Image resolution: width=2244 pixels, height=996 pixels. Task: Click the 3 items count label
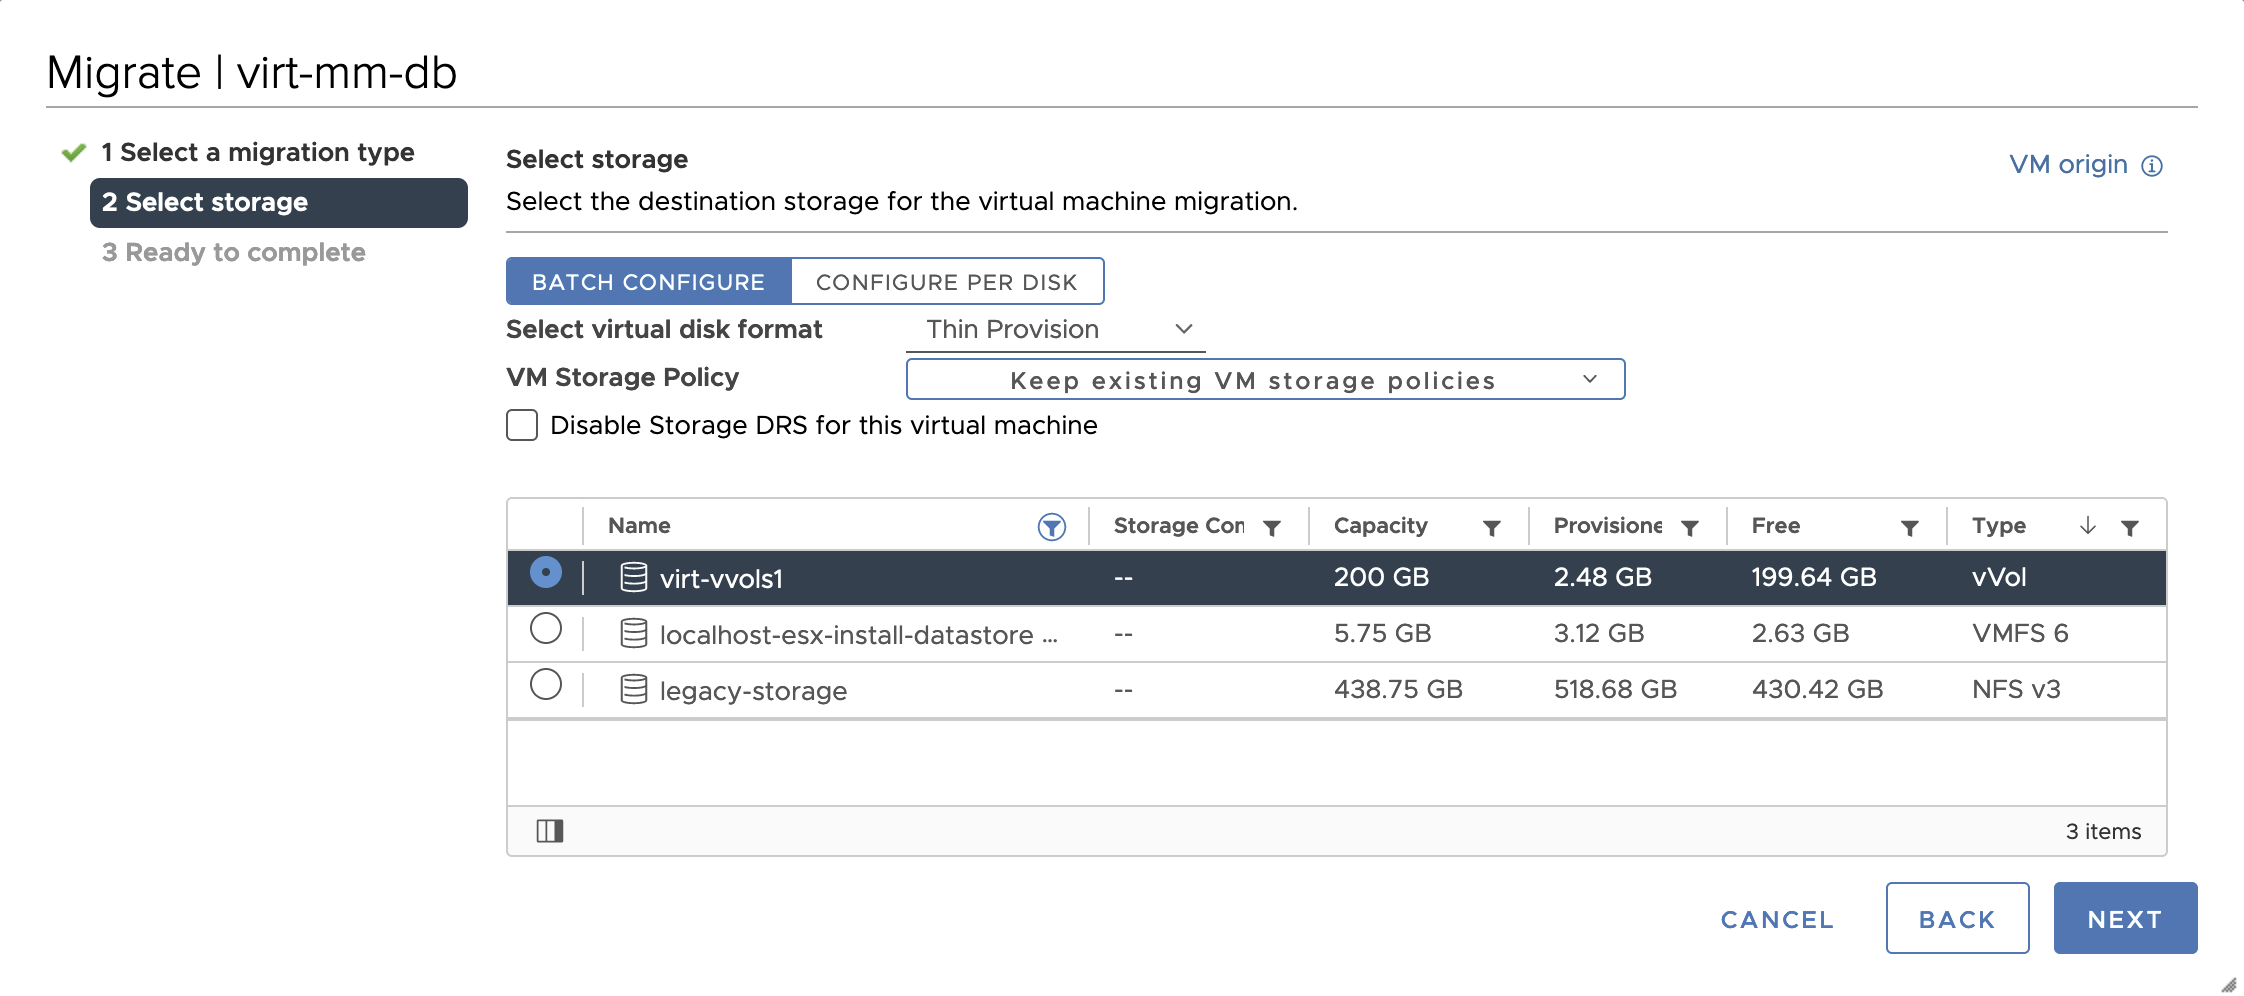click(2103, 831)
